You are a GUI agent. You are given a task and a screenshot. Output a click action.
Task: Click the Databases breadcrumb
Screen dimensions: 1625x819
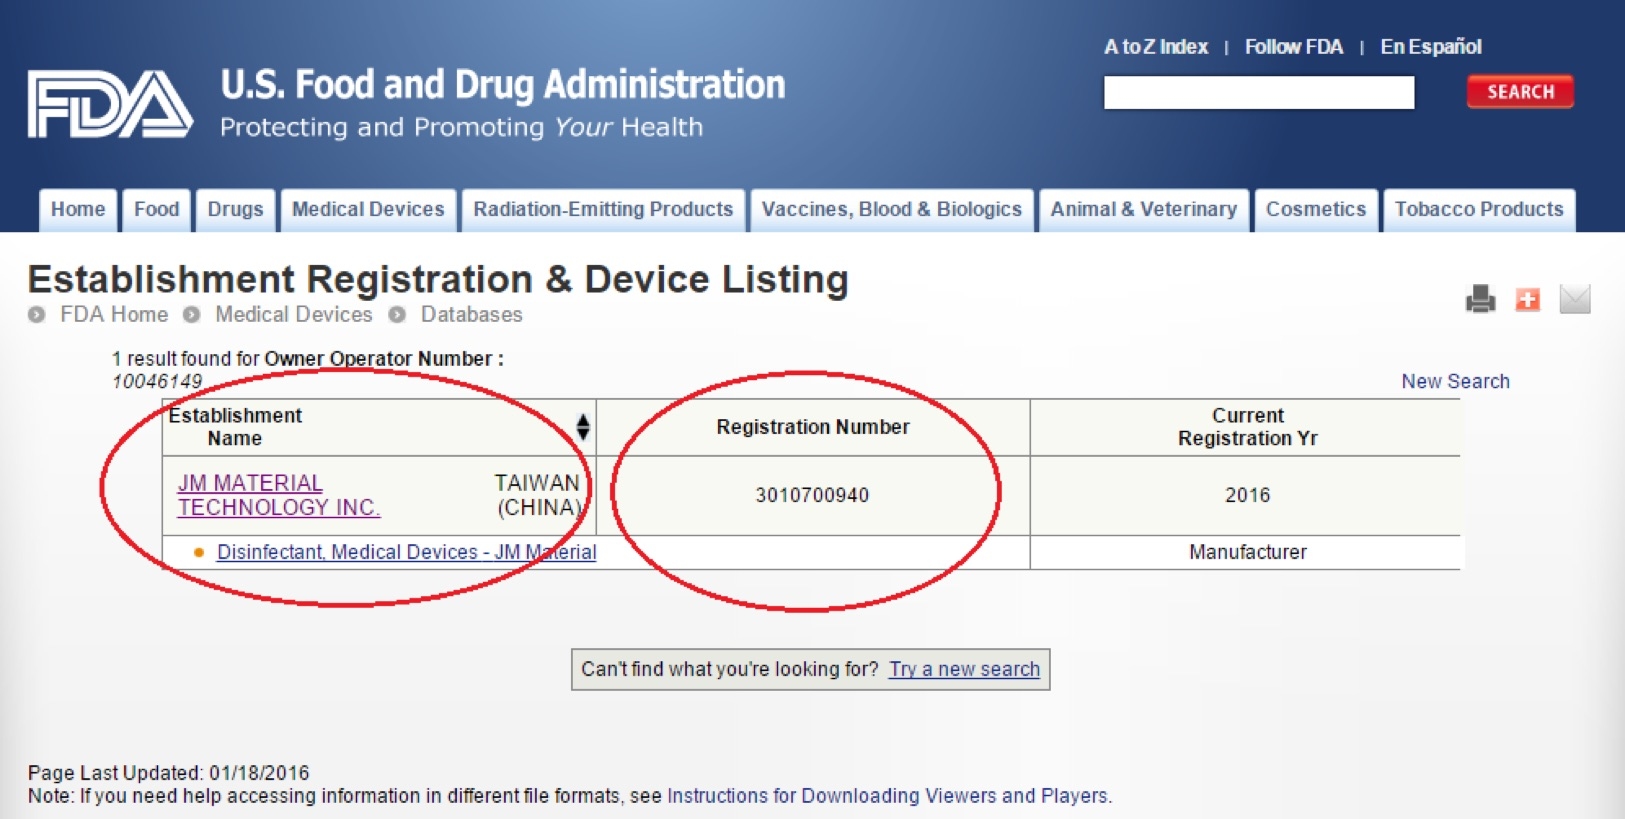471,315
